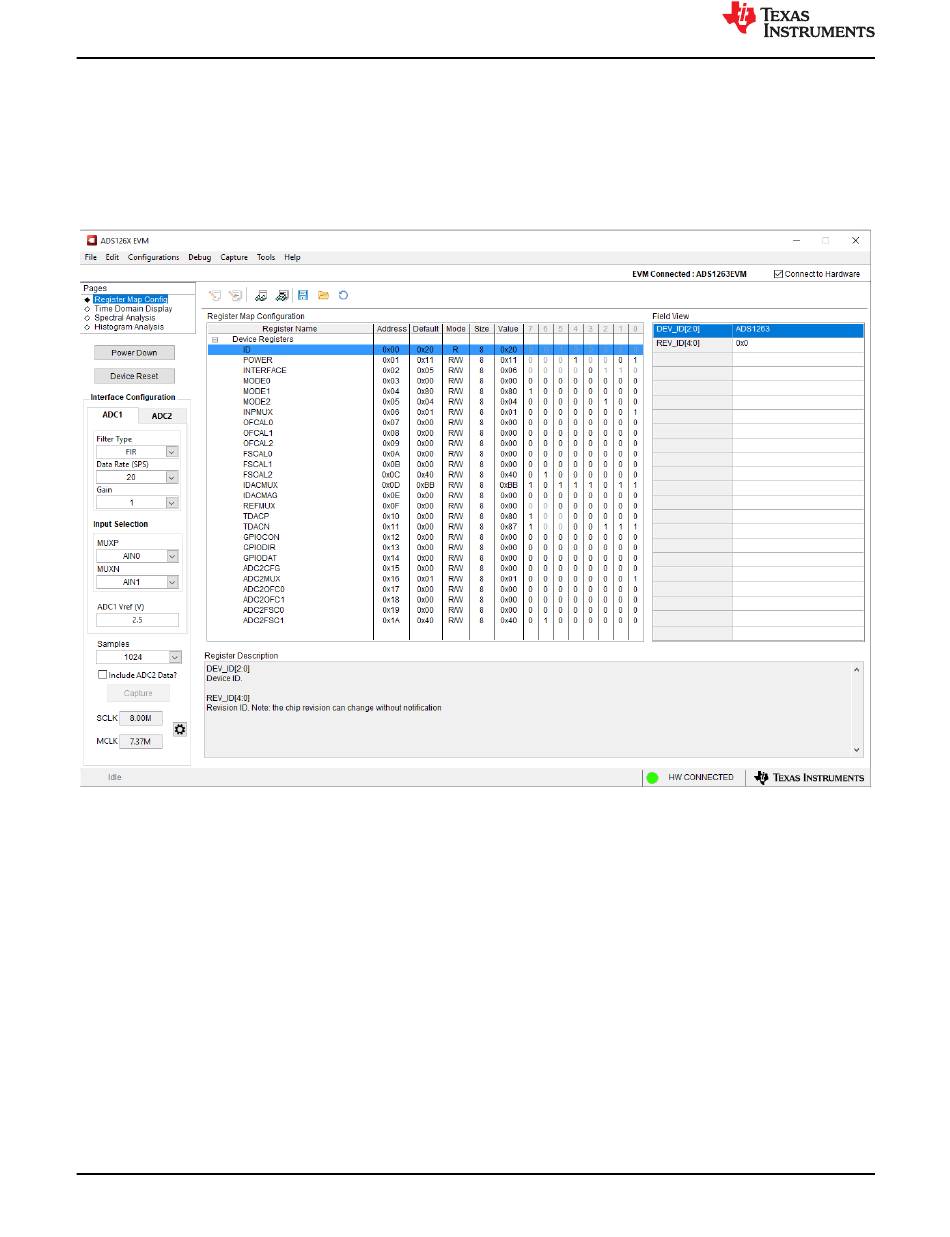
Task: Click DEV_ID[2:0] in Field View
Action: pyautogui.click(x=692, y=329)
